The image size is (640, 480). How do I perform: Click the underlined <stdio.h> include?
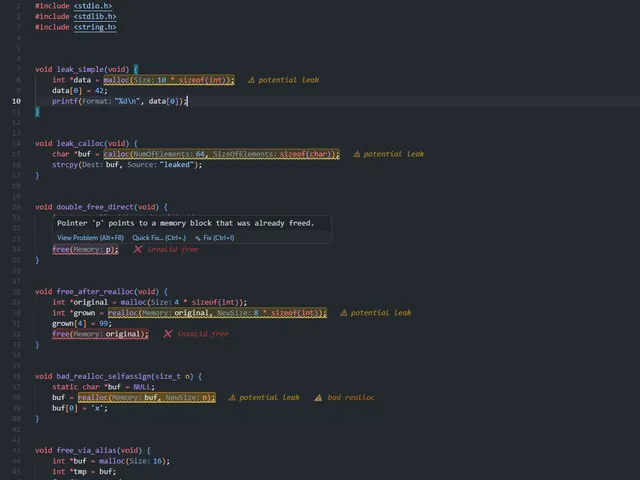coord(93,6)
